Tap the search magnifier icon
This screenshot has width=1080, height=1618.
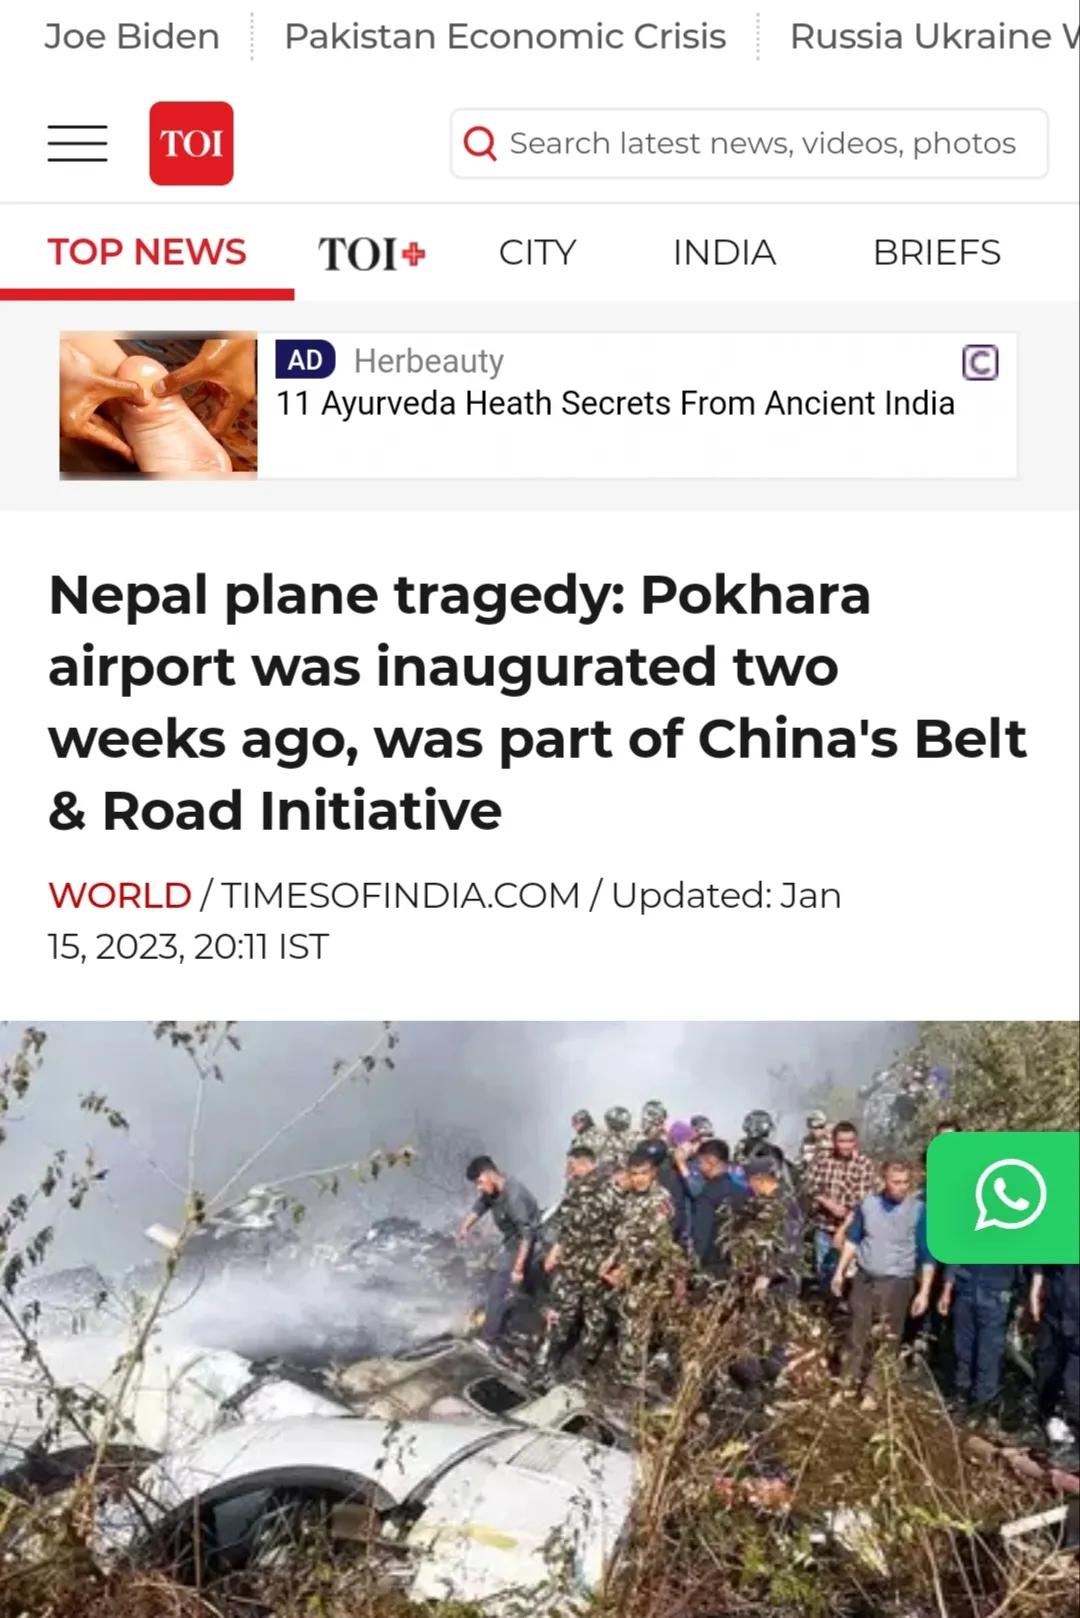click(480, 144)
